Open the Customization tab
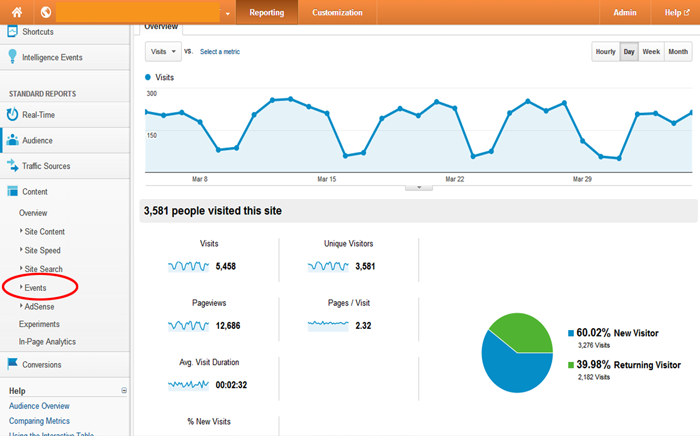Screen dimensions: 700x436 [x=337, y=12]
